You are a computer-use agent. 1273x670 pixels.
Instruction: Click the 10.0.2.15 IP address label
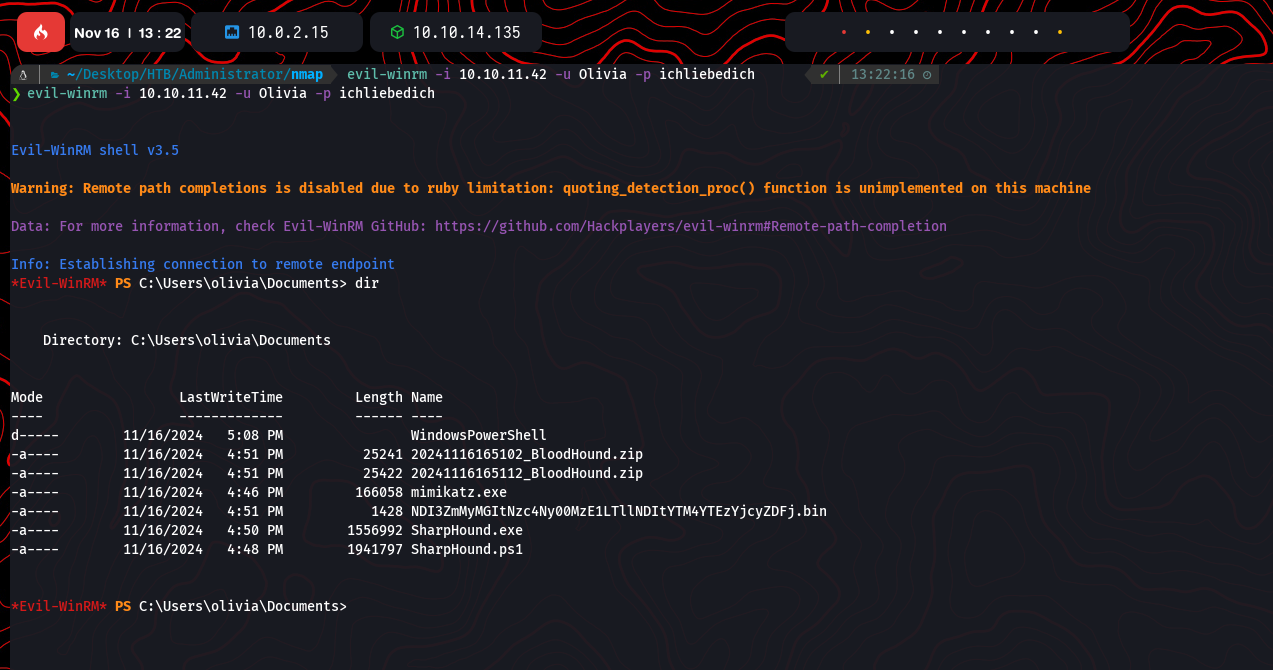(288, 33)
